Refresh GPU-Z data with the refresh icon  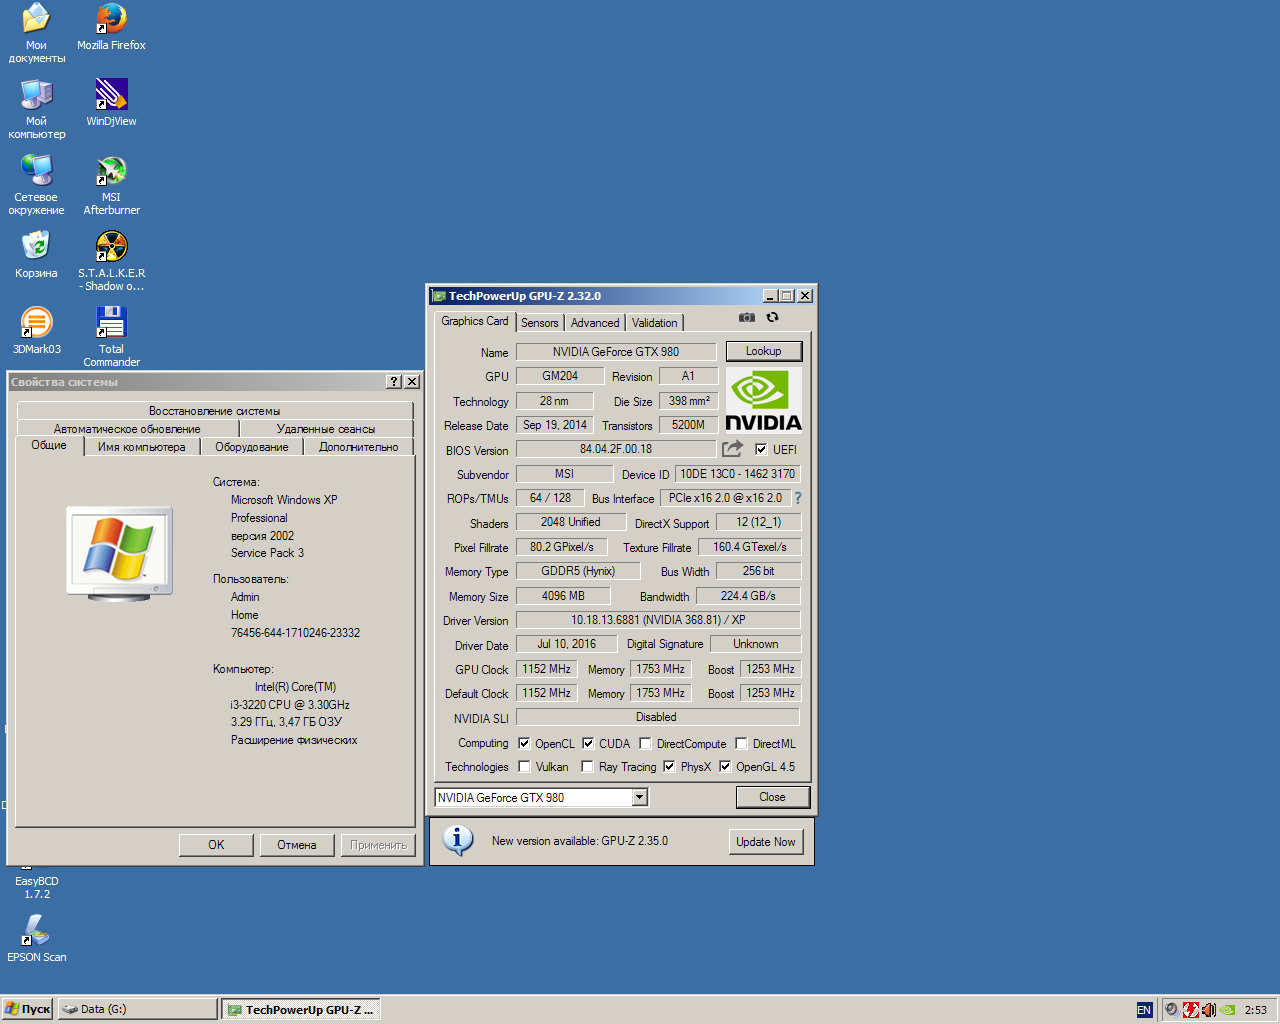pos(772,317)
